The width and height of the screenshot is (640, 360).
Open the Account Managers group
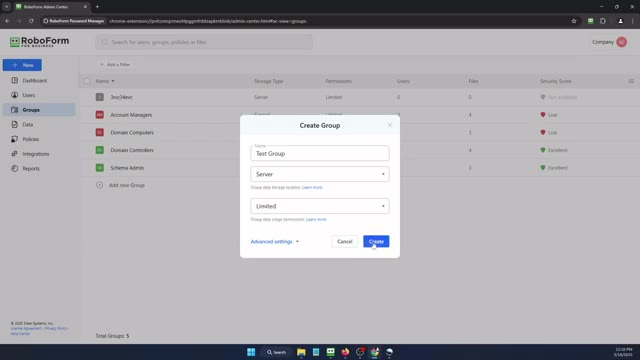click(131, 115)
